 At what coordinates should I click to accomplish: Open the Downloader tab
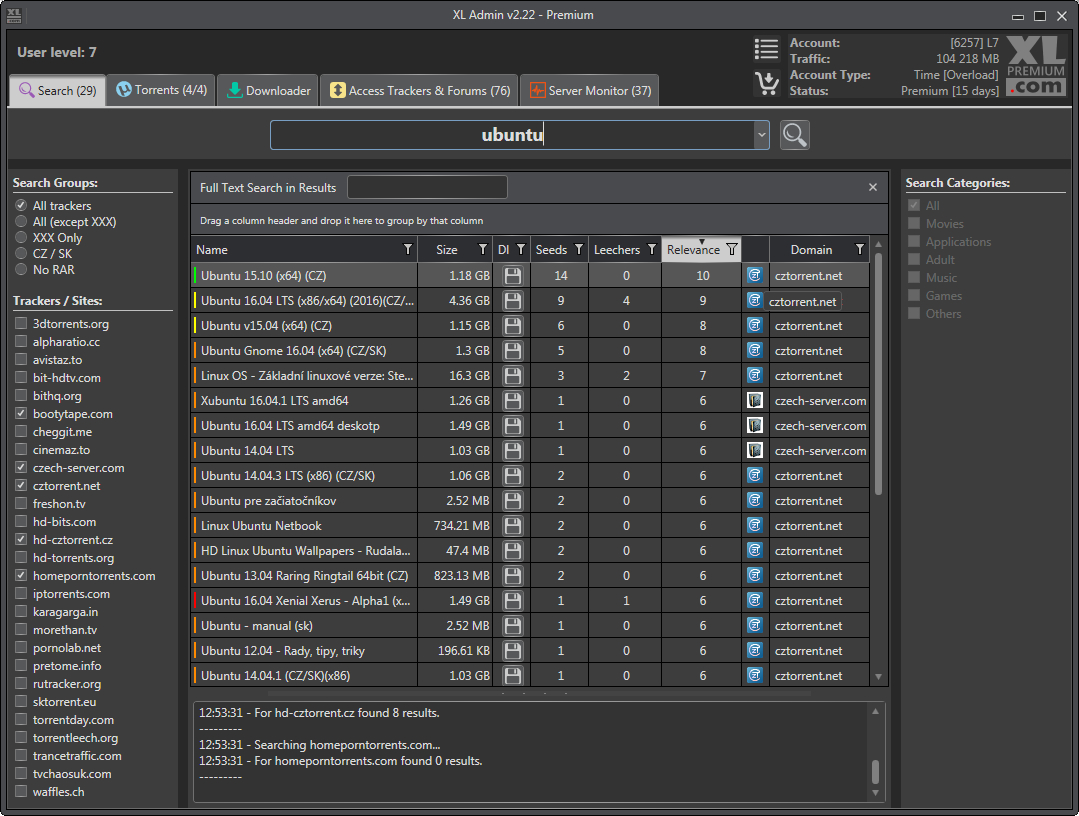[268, 90]
